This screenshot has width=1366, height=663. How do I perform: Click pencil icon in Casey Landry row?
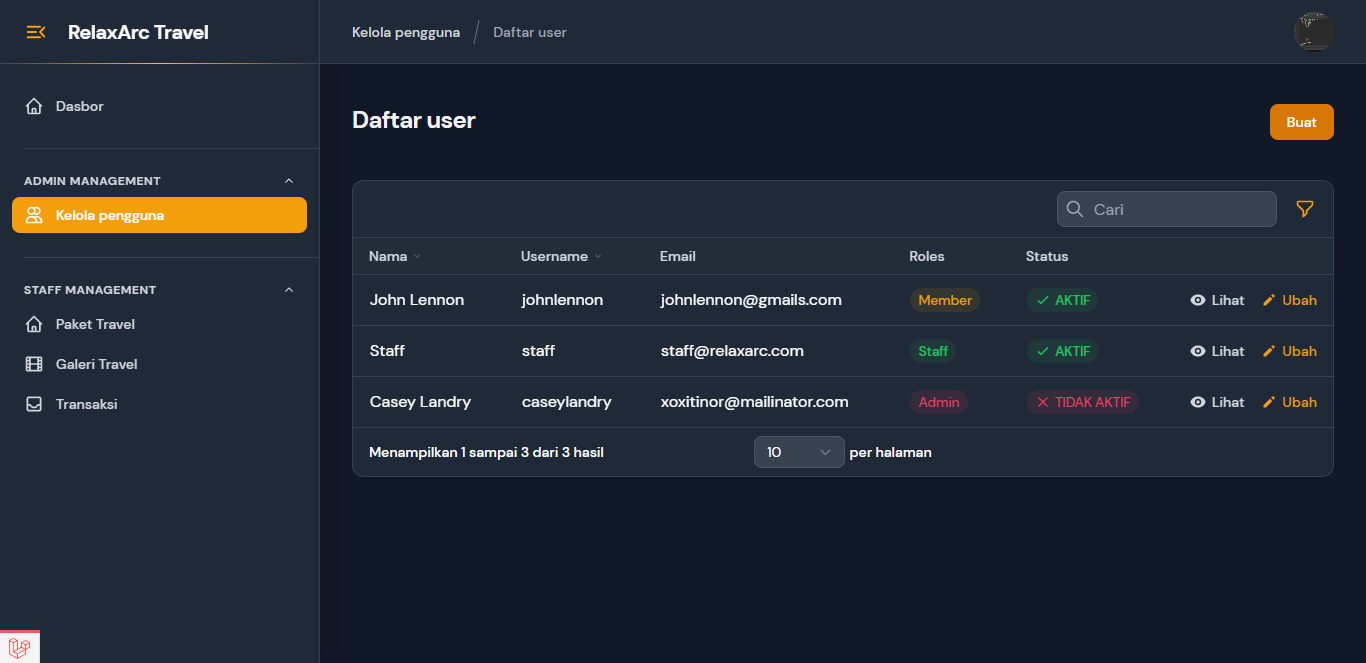pyautogui.click(x=1269, y=402)
